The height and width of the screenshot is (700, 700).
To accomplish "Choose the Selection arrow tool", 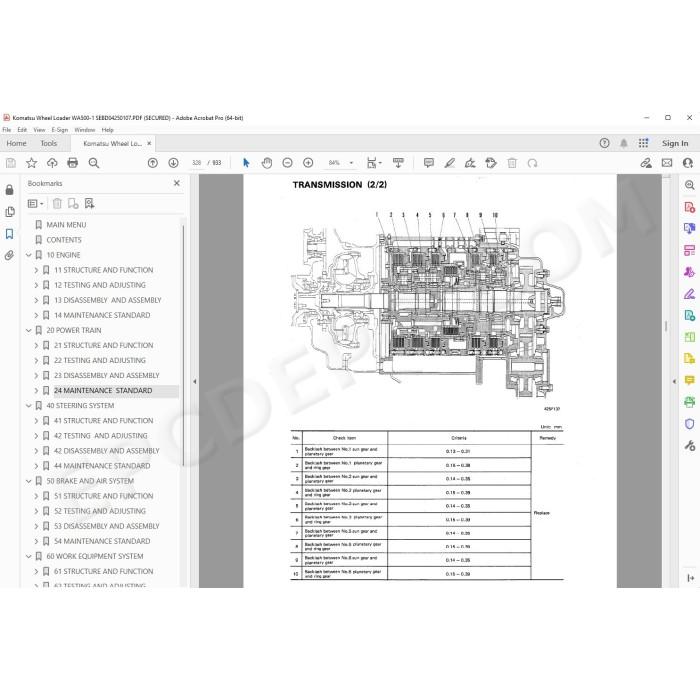I will coord(246,163).
